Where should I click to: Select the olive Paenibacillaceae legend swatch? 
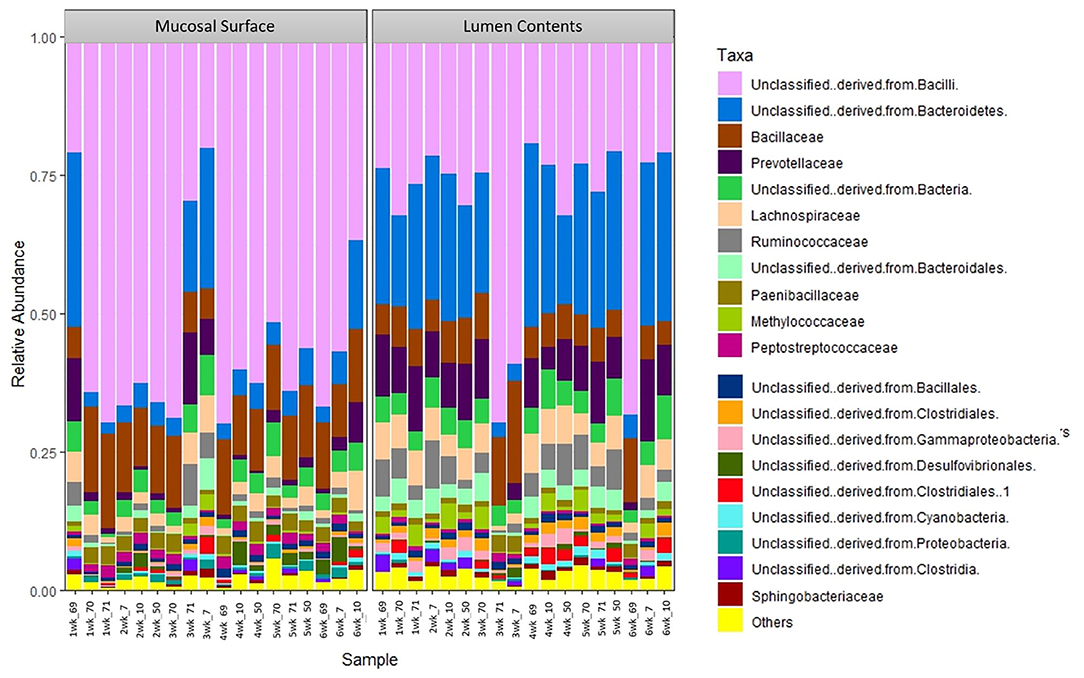(x=729, y=295)
